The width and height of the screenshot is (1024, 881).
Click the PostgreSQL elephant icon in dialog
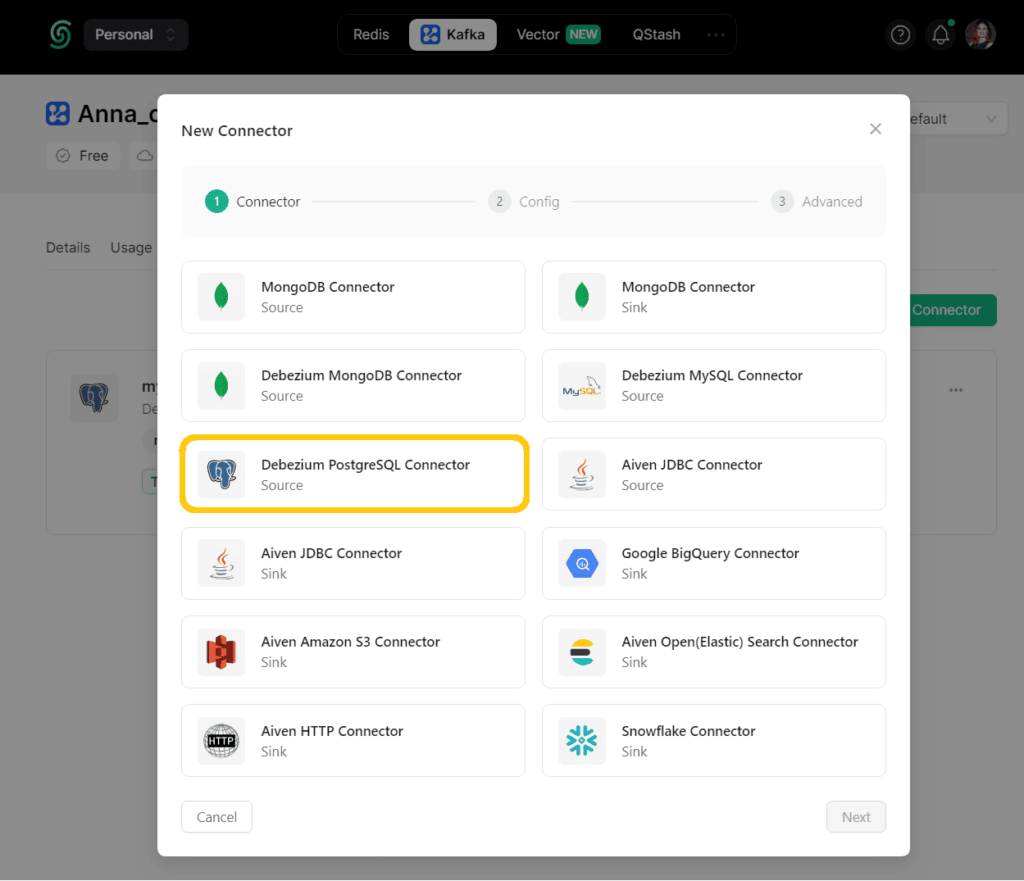click(x=221, y=474)
